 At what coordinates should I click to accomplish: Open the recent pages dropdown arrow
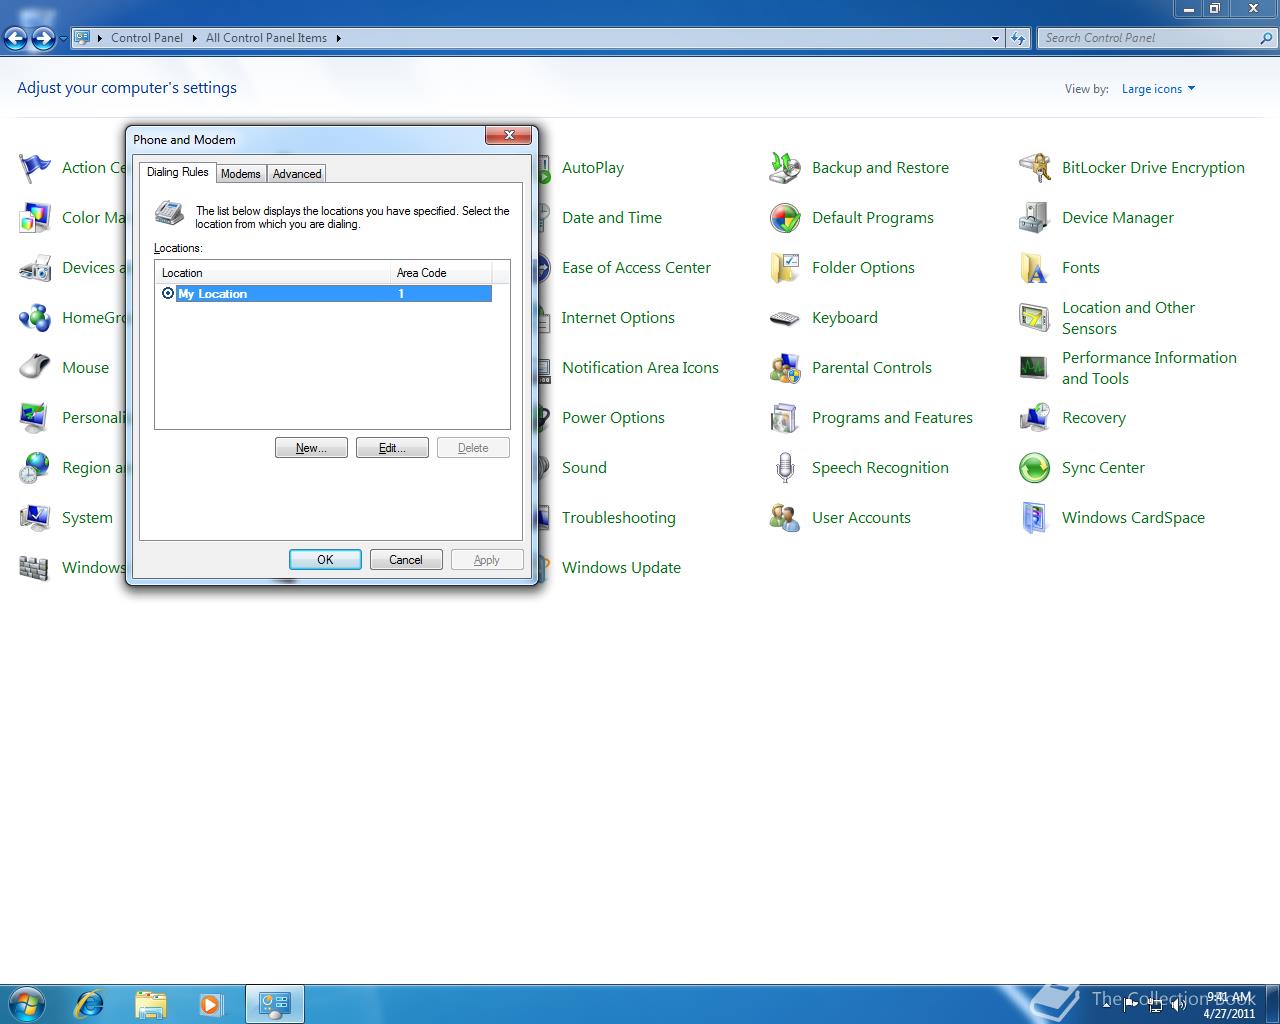63,39
